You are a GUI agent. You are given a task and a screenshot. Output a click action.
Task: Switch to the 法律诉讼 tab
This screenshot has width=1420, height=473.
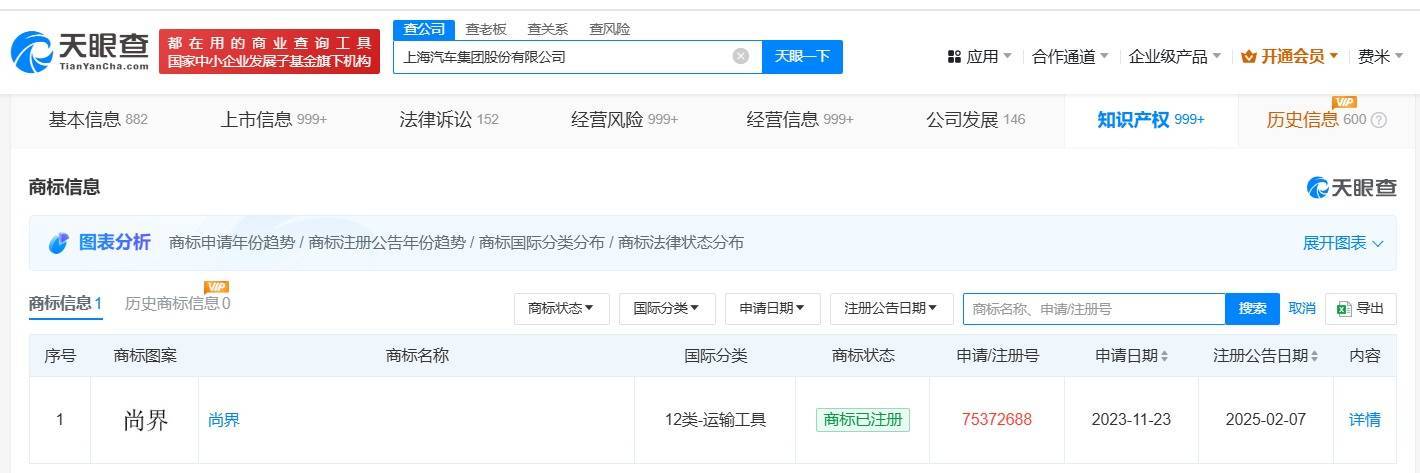pos(448,120)
